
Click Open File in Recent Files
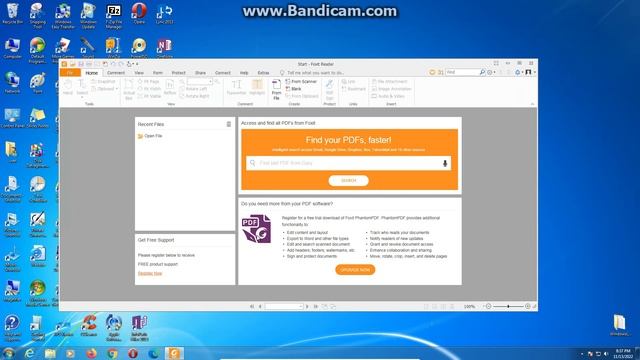(x=150, y=136)
